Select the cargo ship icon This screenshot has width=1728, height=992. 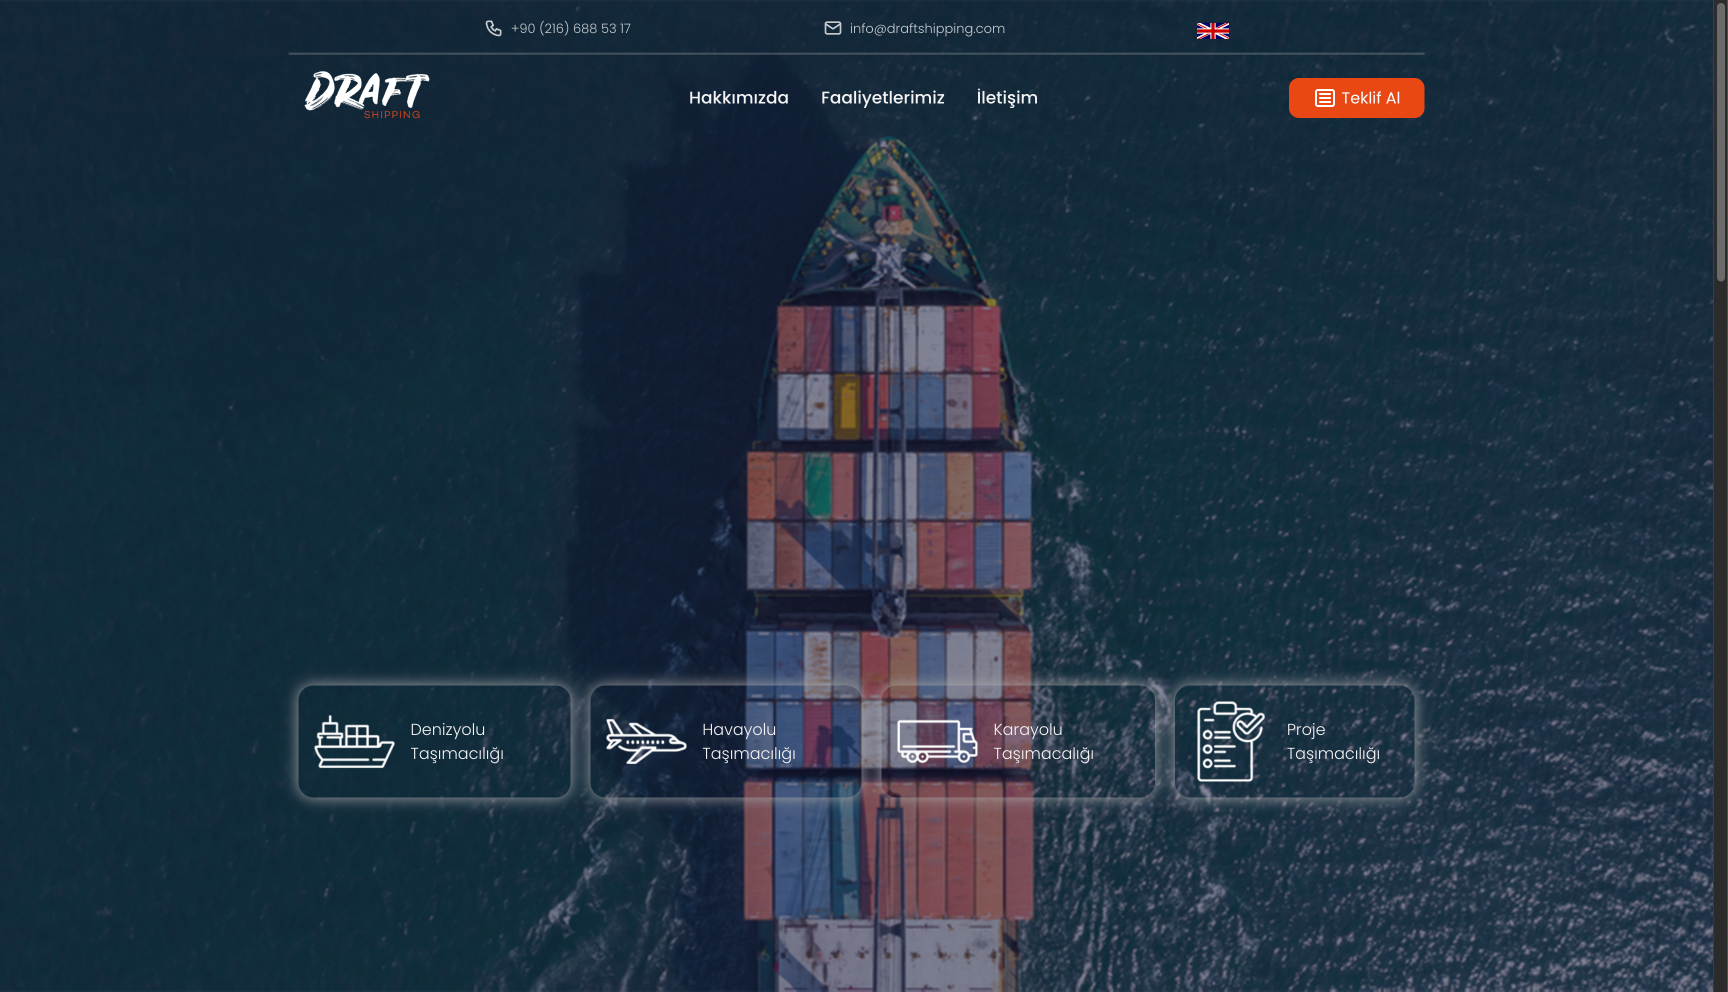point(354,742)
